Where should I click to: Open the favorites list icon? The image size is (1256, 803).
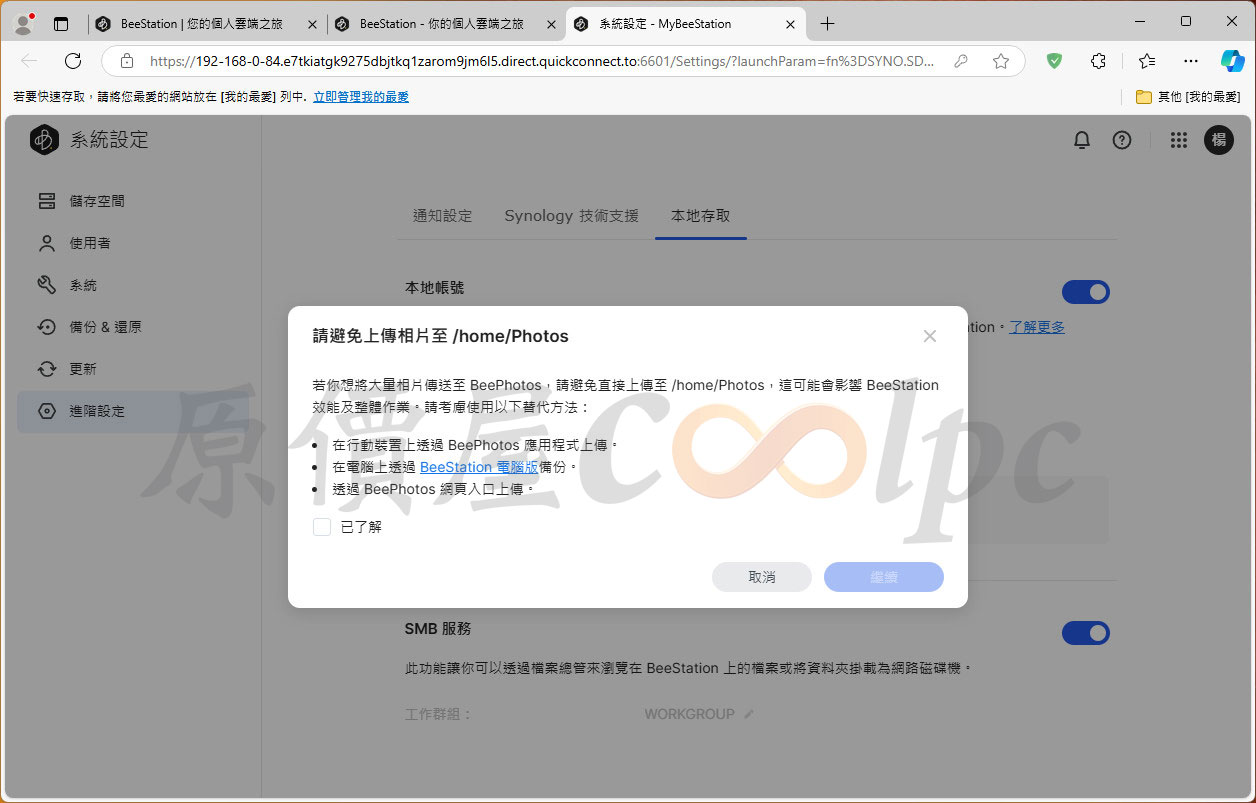(x=1147, y=61)
